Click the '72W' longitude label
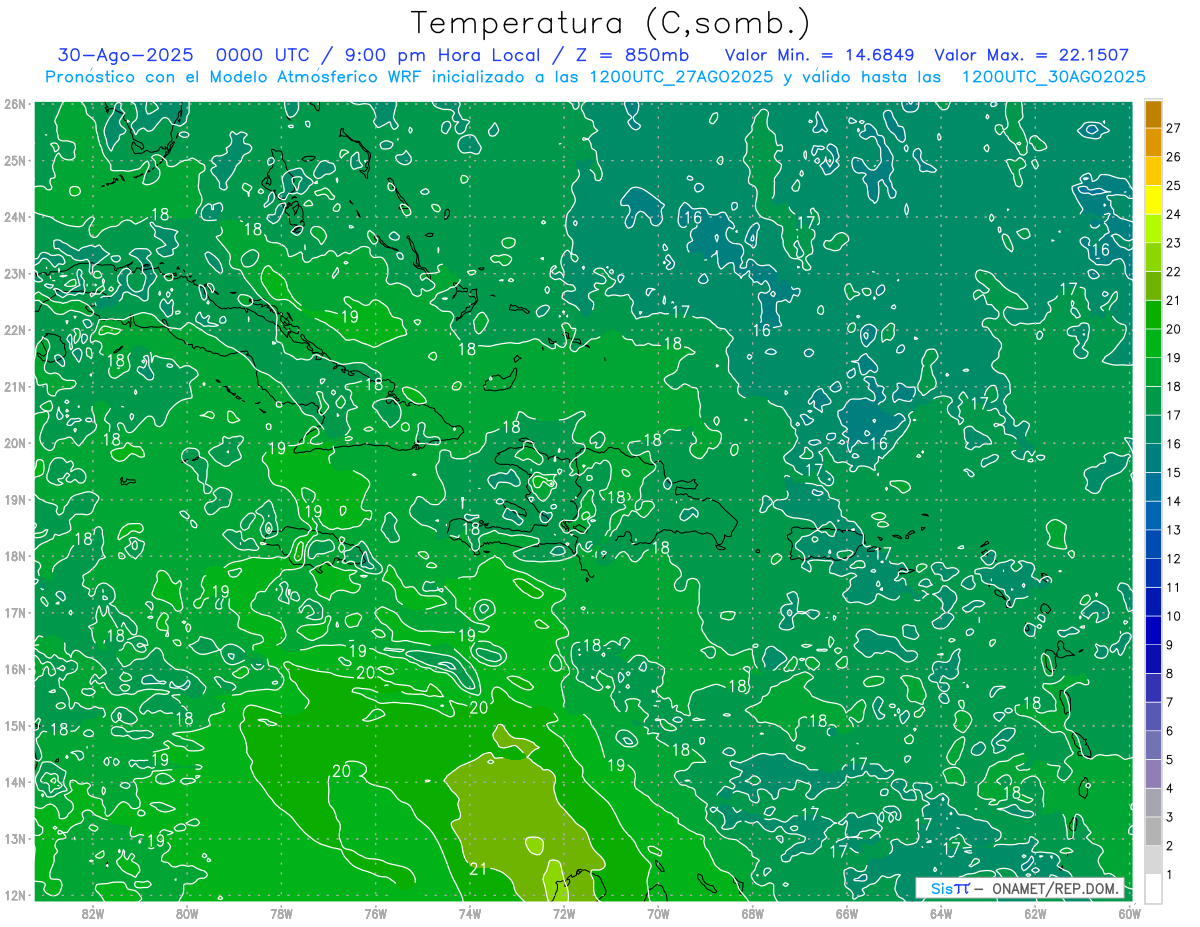This screenshot has height=927, width=1200. pos(563,912)
